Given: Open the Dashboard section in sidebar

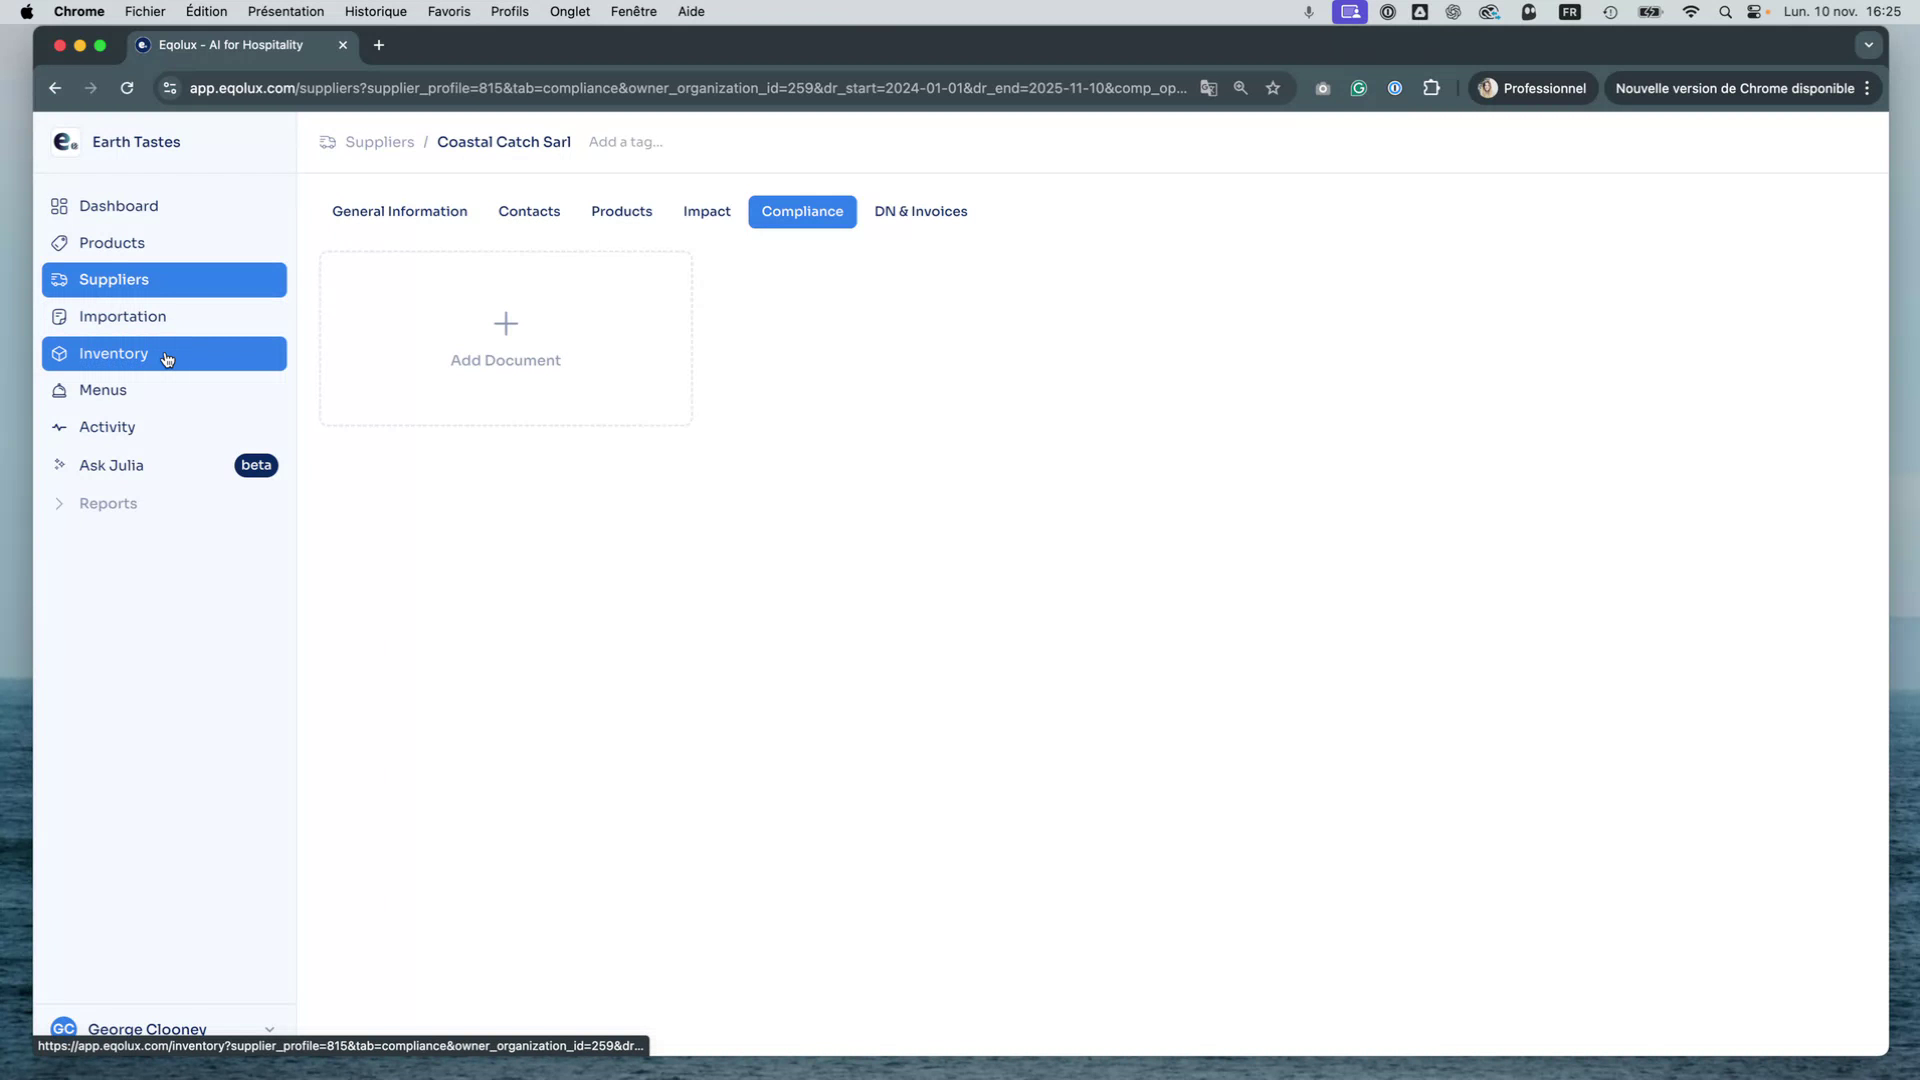Looking at the screenshot, I should [117, 206].
